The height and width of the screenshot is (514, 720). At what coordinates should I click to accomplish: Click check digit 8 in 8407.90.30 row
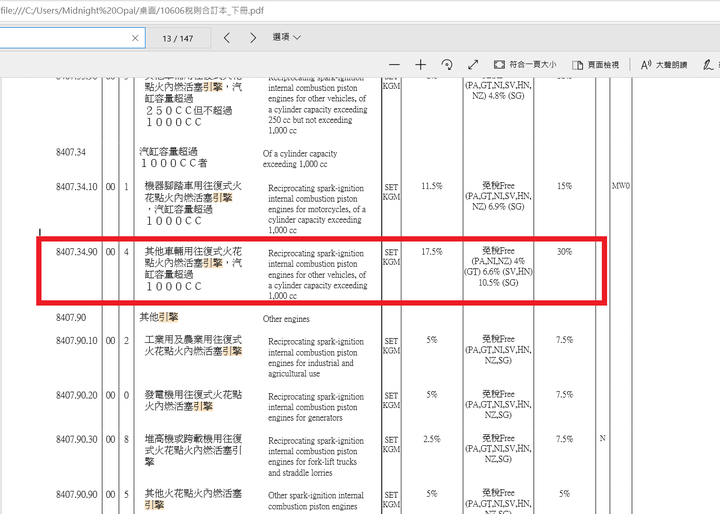126,439
